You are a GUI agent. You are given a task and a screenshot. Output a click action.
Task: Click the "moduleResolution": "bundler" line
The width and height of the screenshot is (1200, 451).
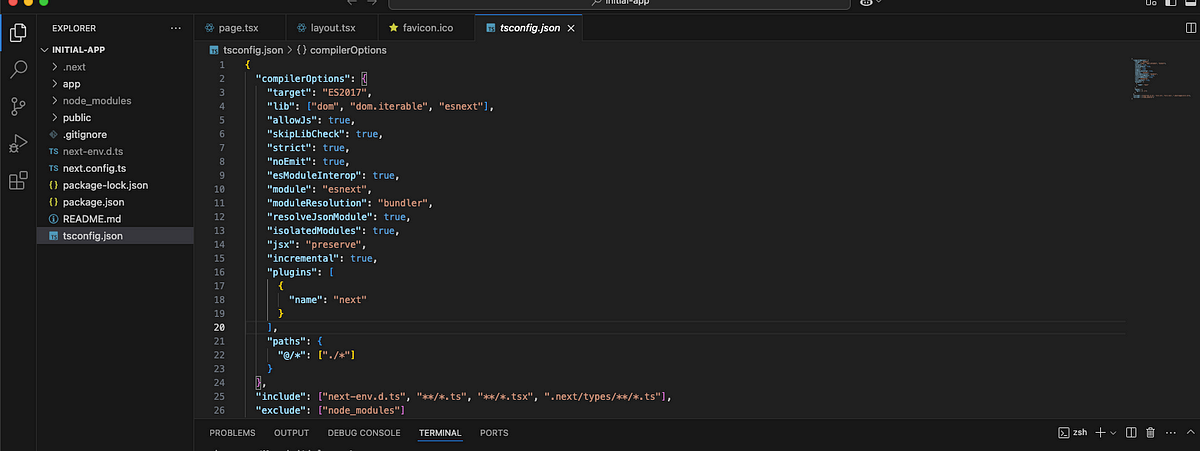(x=351, y=202)
